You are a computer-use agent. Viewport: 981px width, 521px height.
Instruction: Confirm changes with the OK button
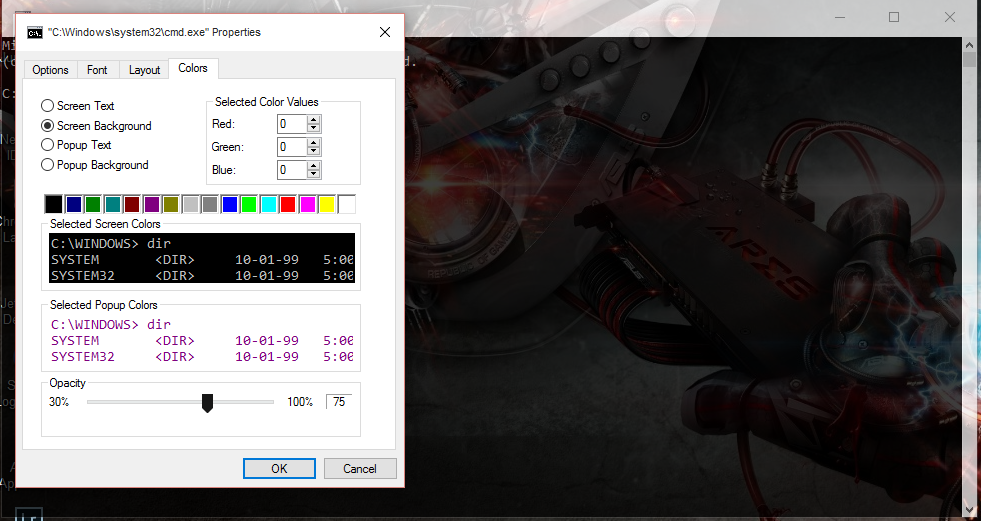(x=279, y=468)
